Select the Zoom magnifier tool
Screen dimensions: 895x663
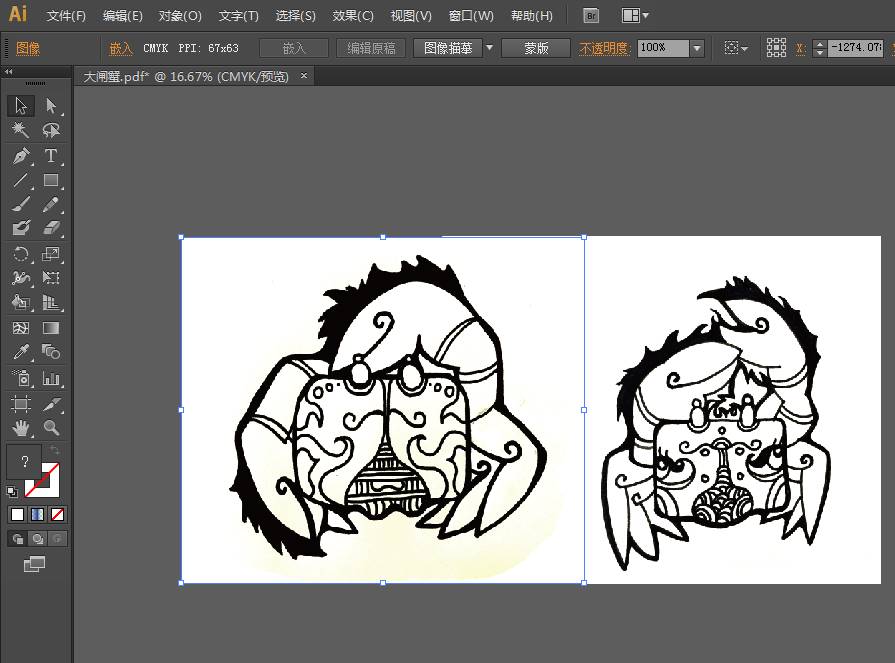pos(51,427)
